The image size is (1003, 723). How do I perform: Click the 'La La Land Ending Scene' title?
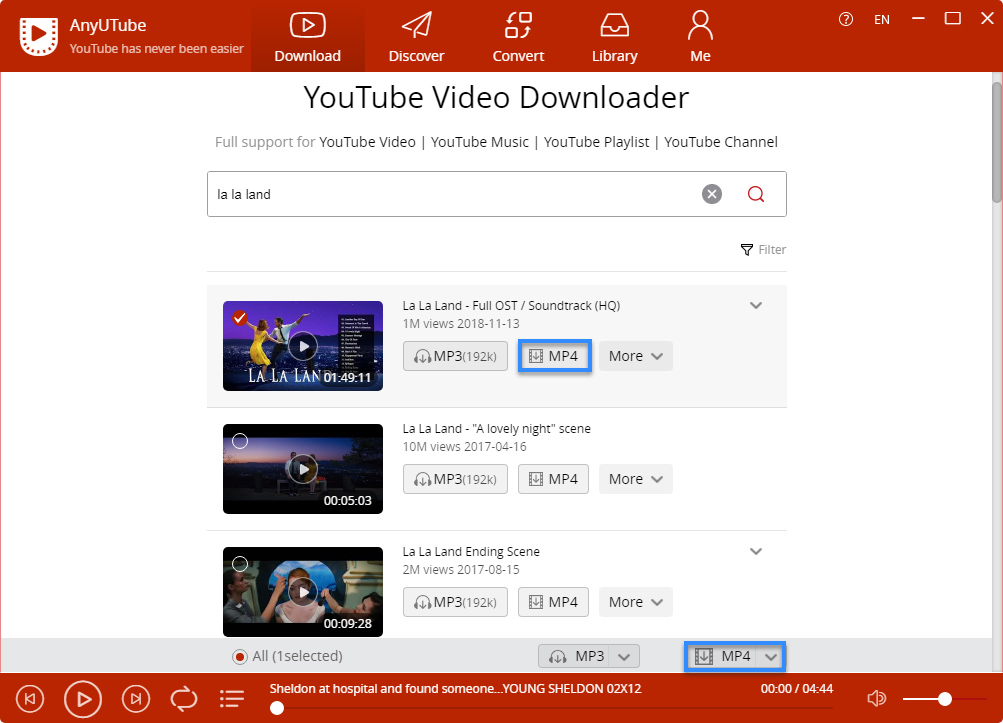(x=471, y=552)
